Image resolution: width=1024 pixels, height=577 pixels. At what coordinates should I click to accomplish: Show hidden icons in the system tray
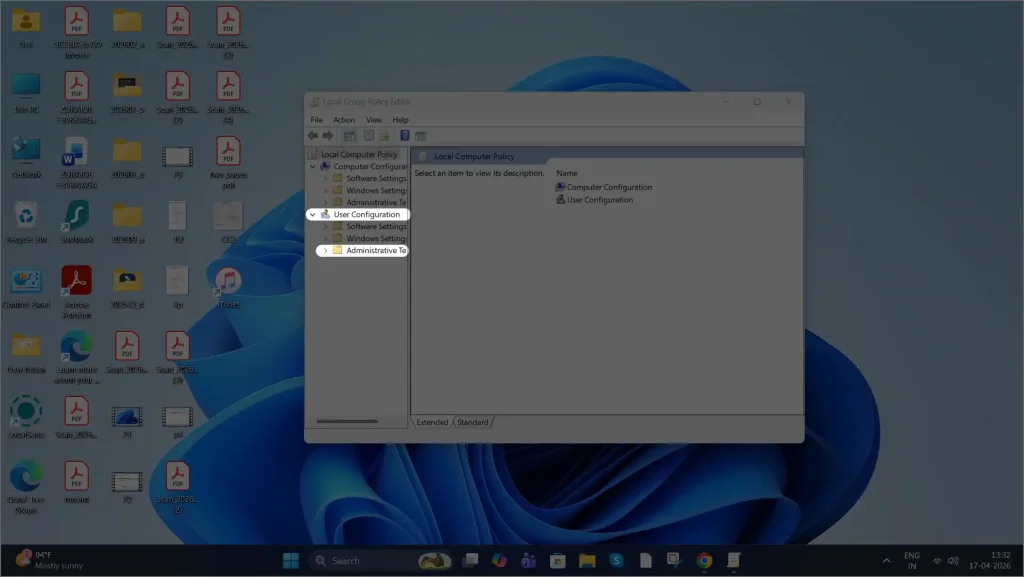pos(886,561)
